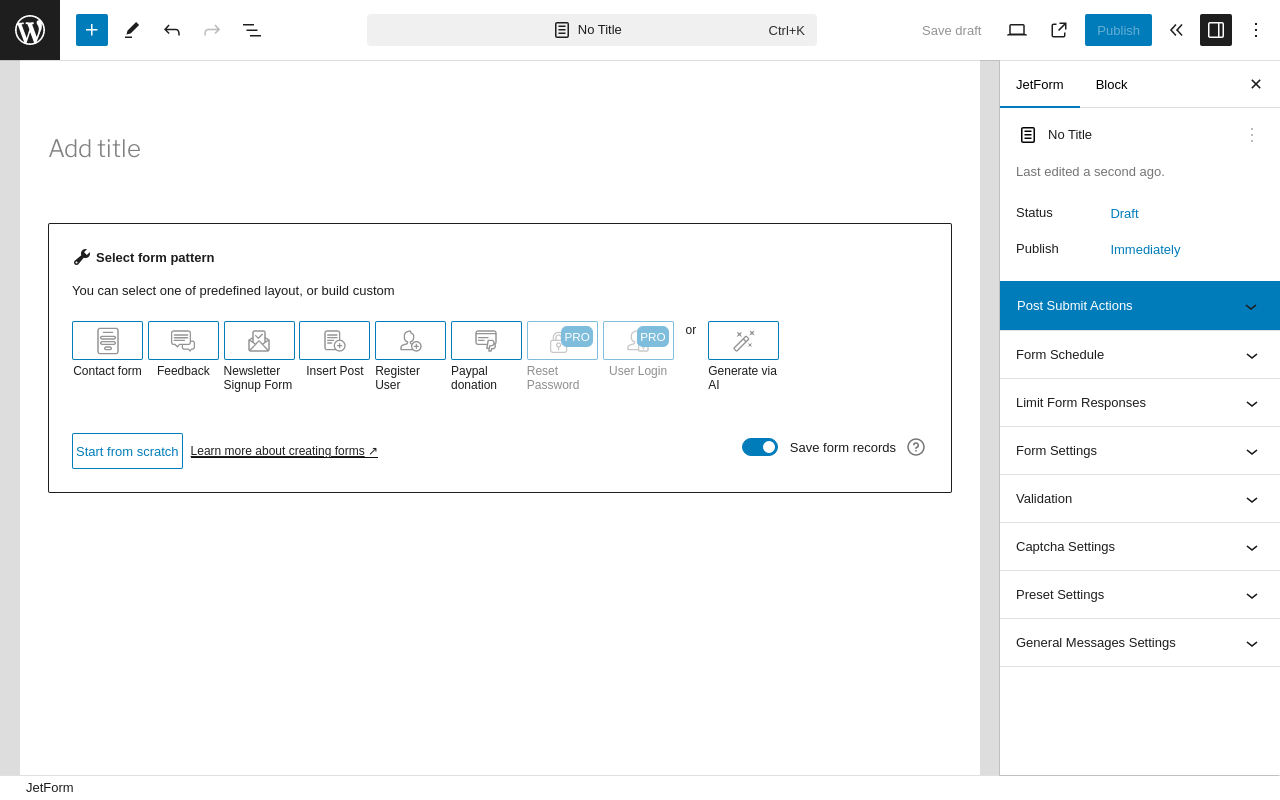Redo the last undone change

click(212, 30)
